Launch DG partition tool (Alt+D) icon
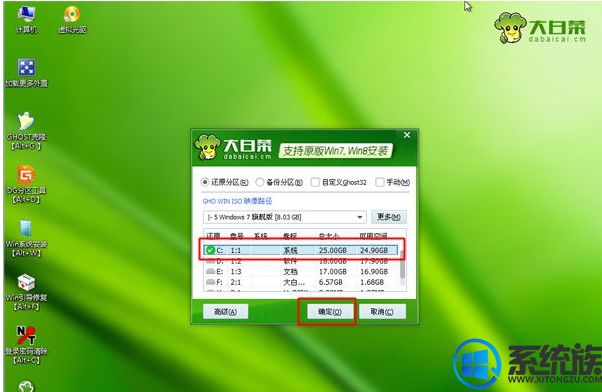The height and width of the screenshot is (392, 602). coord(26,184)
